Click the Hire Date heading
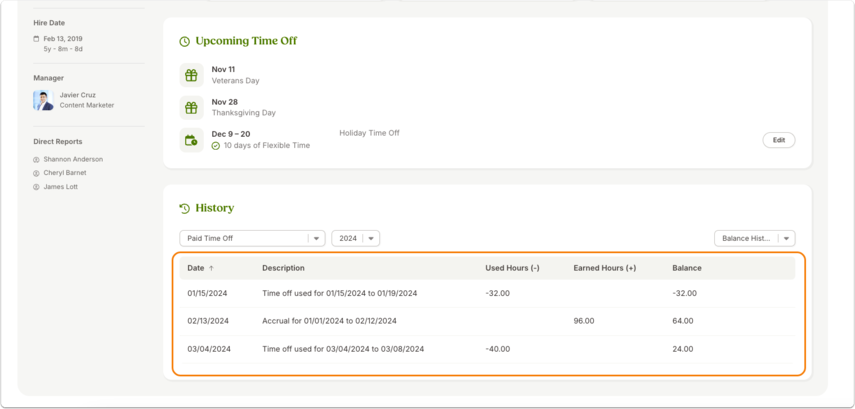 pos(49,23)
